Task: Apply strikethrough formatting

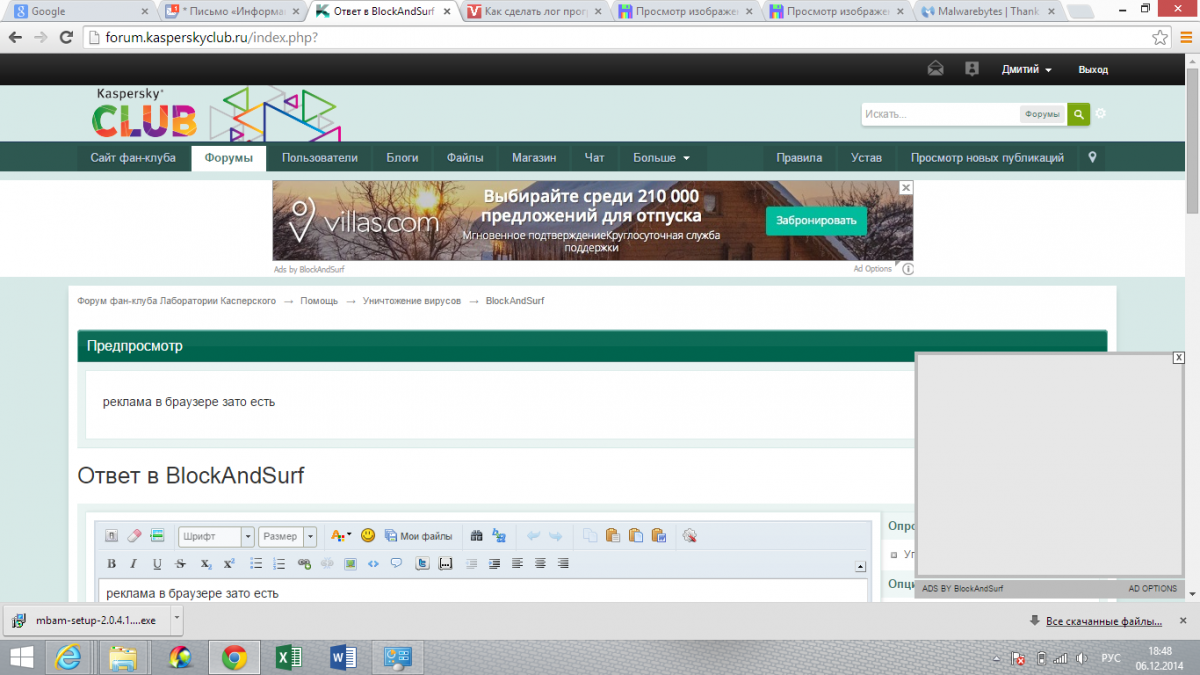Action: (x=181, y=564)
